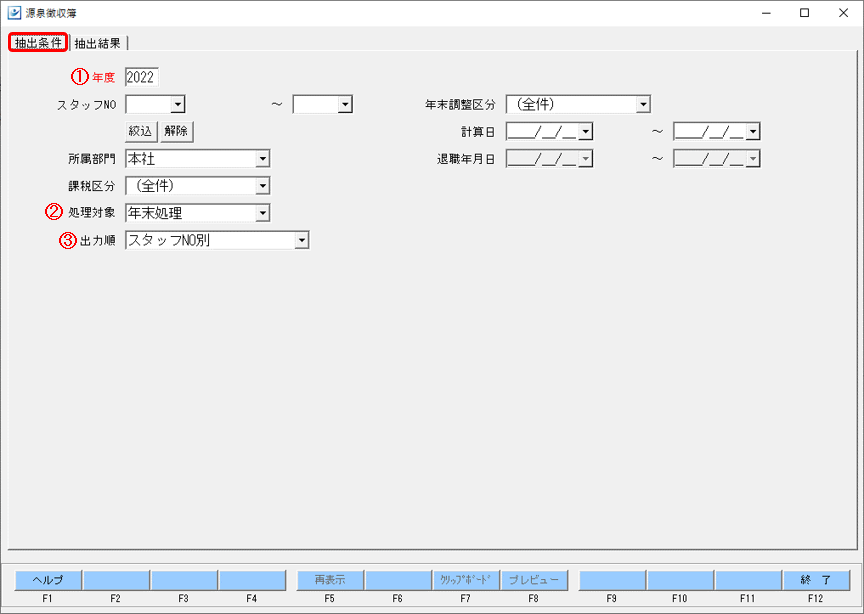The width and height of the screenshot is (864, 614).
Task: Click the 解除 button
Action: pyautogui.click(x=176, y=131)
